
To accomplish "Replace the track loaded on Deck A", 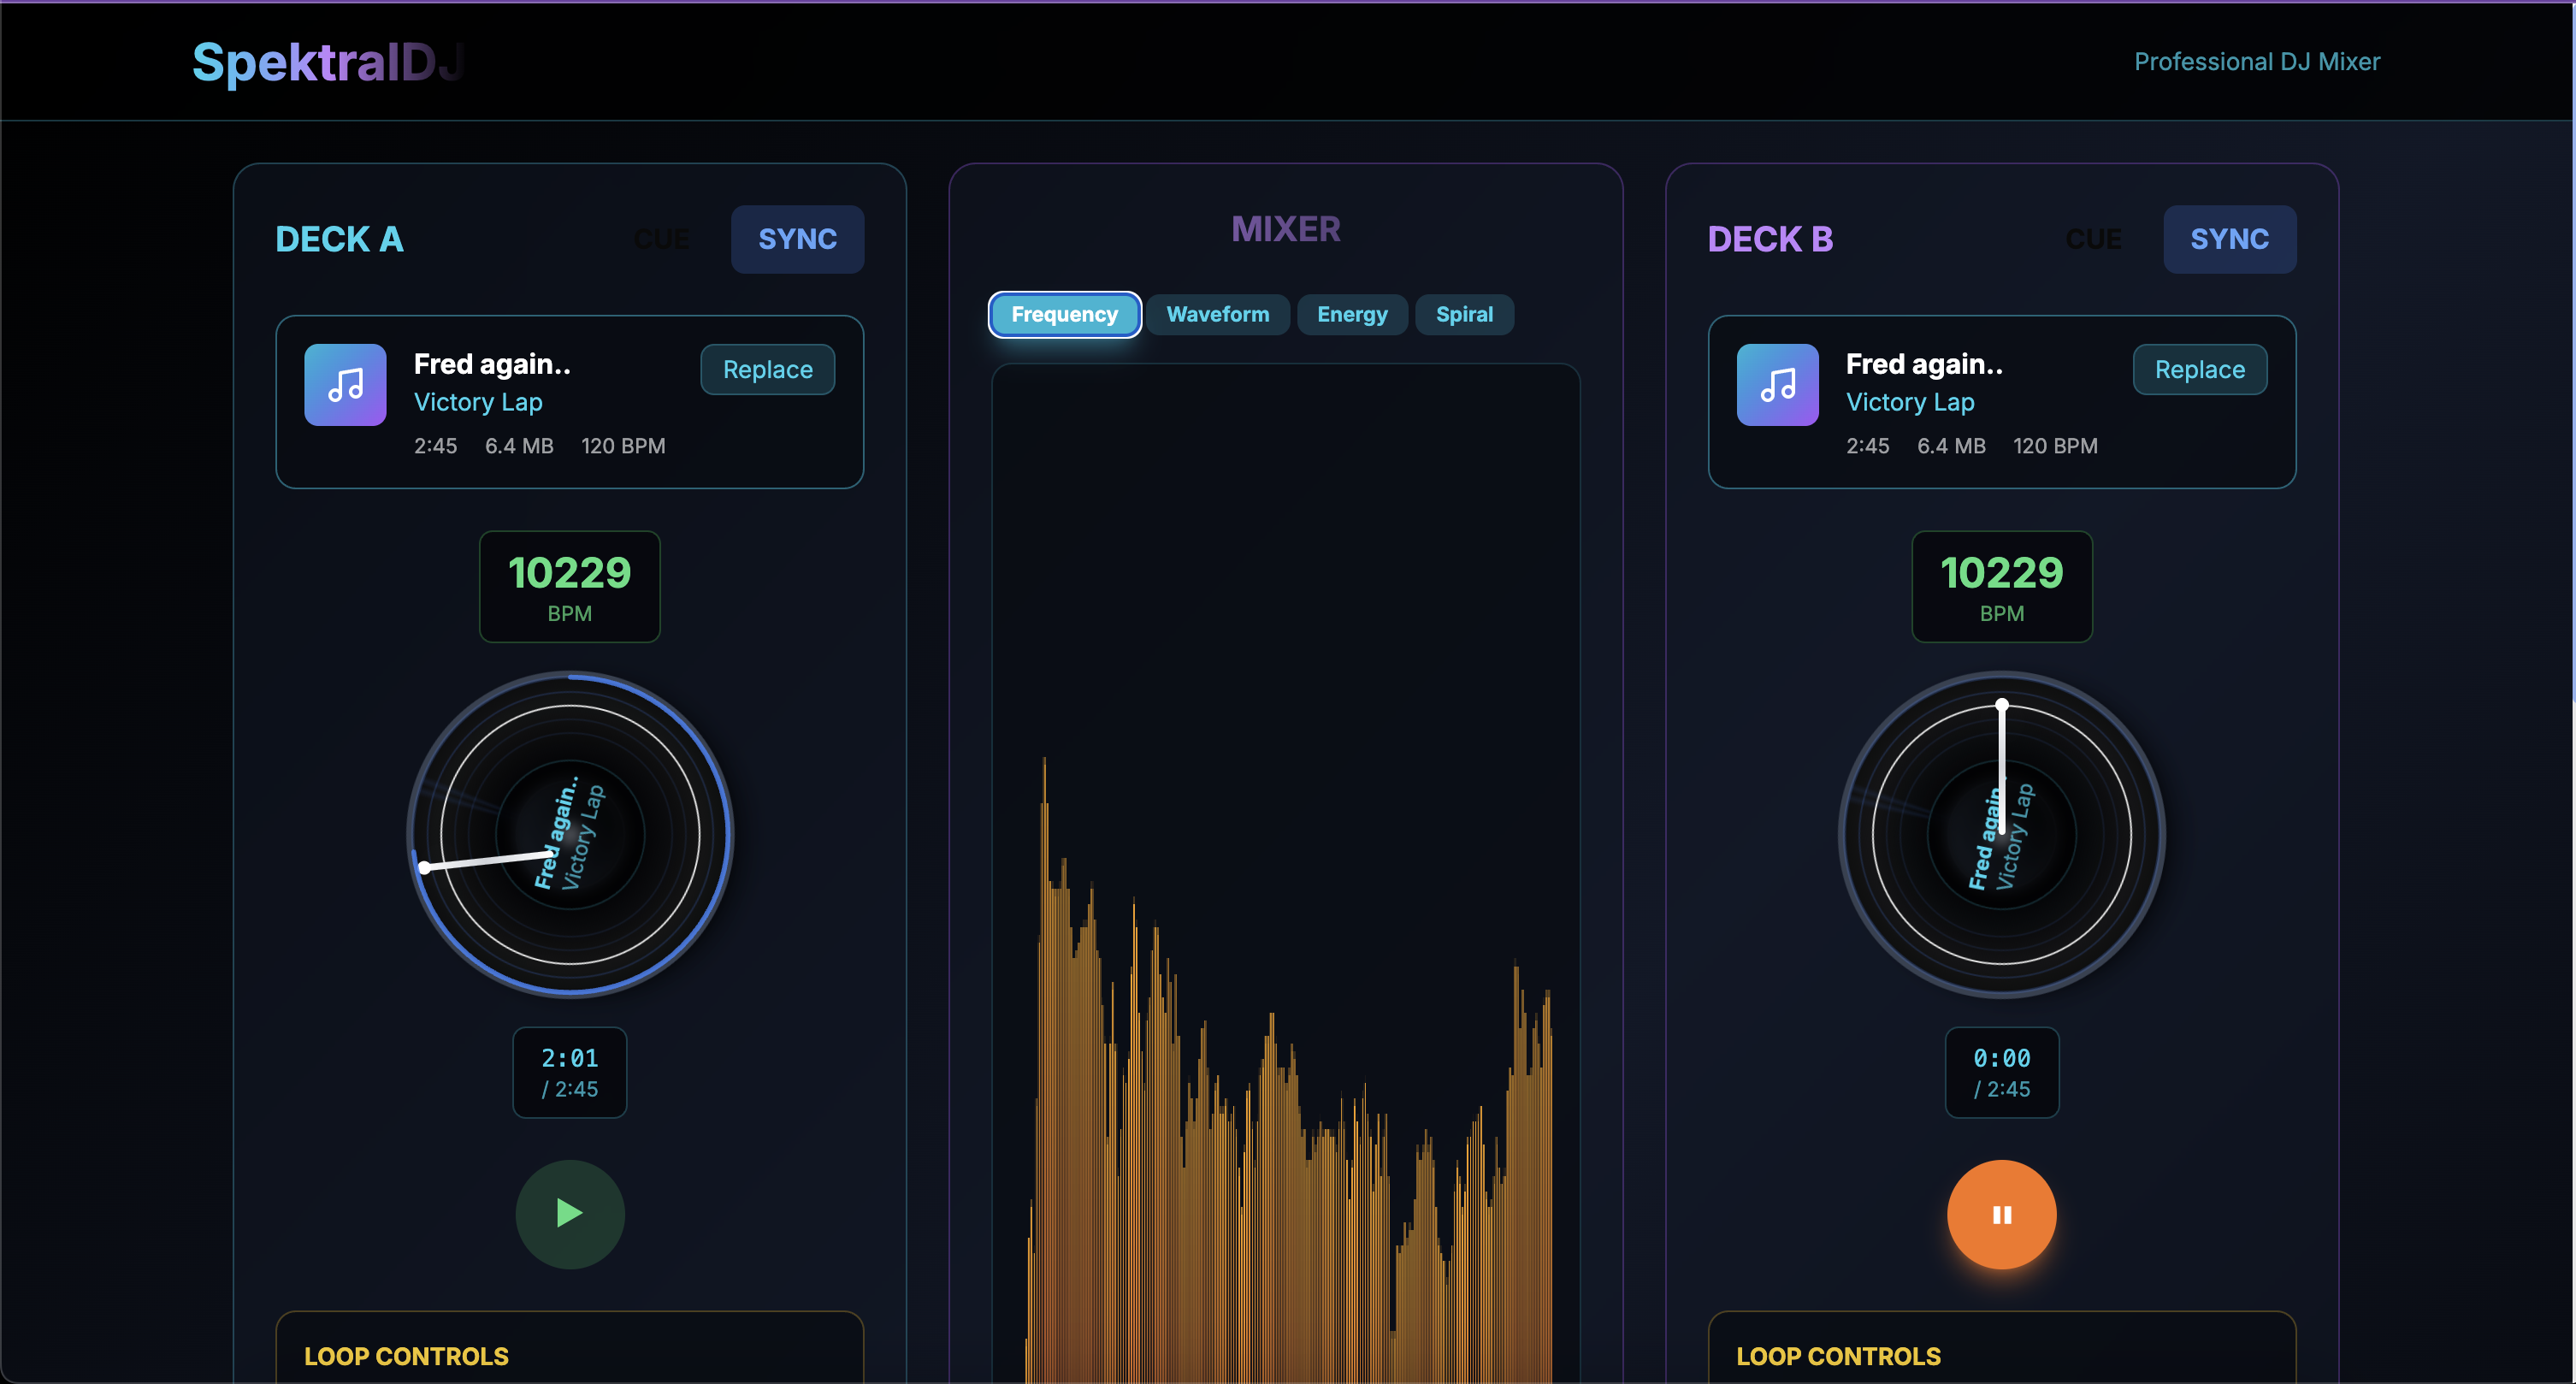I will click(x=767, y=369).
